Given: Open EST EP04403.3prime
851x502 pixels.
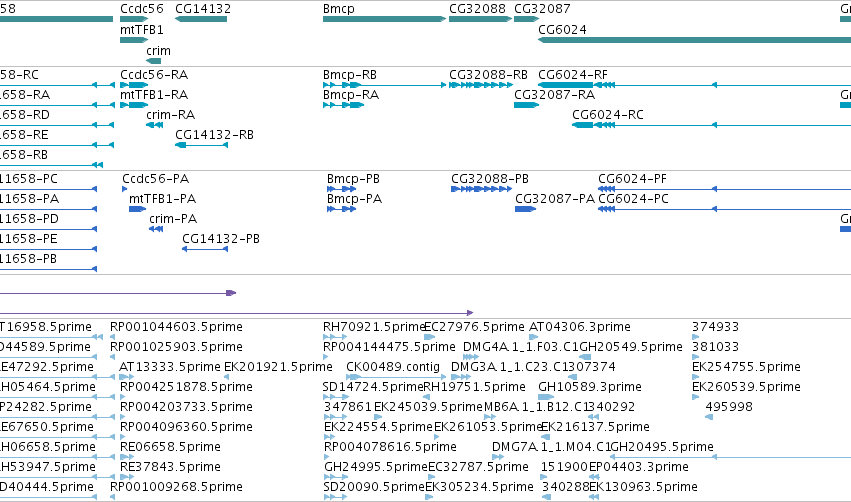Looking at the screenshot, I should [x=639, y=467].
